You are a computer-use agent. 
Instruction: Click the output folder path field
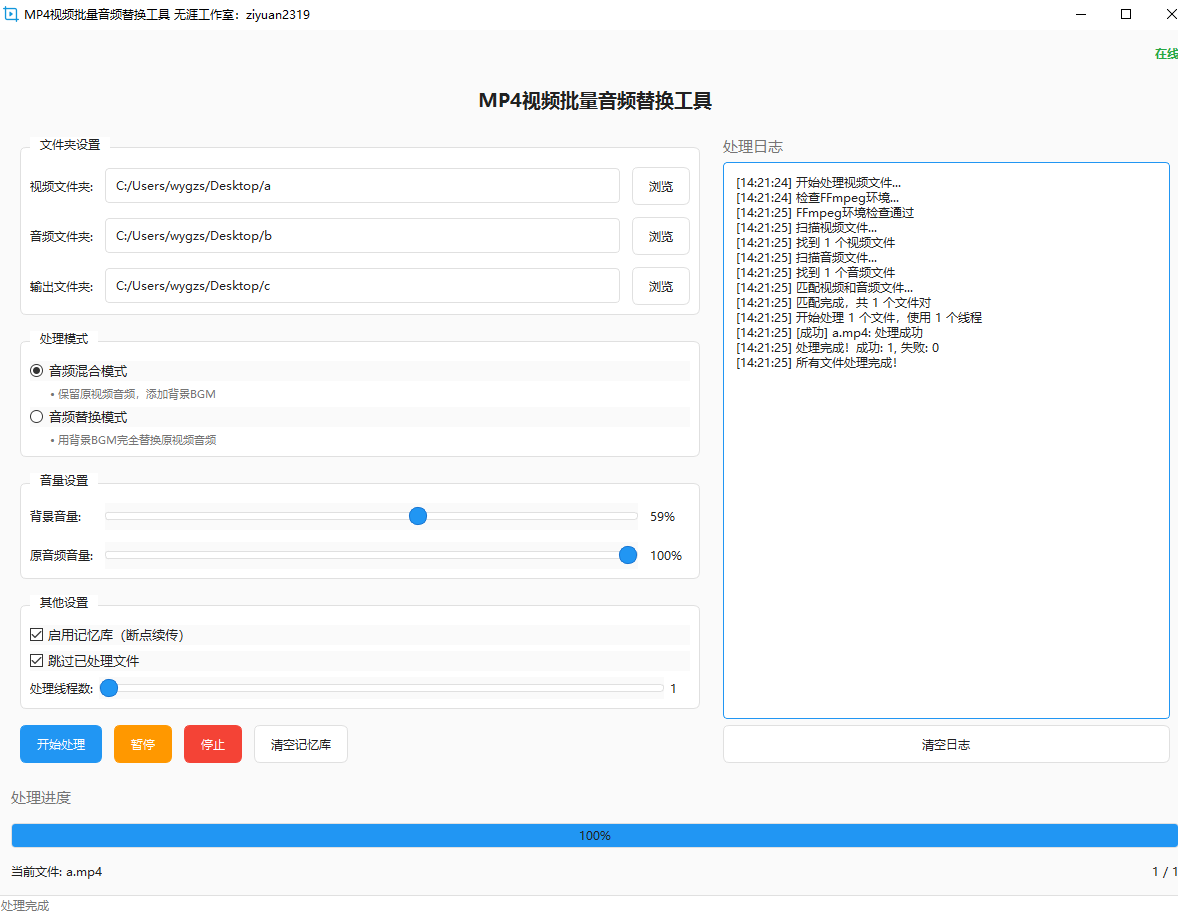pos(362,286)
